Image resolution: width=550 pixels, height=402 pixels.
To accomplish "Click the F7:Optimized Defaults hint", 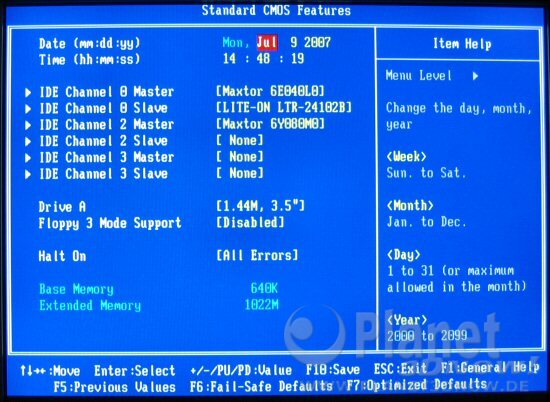I will pos(416,384).
